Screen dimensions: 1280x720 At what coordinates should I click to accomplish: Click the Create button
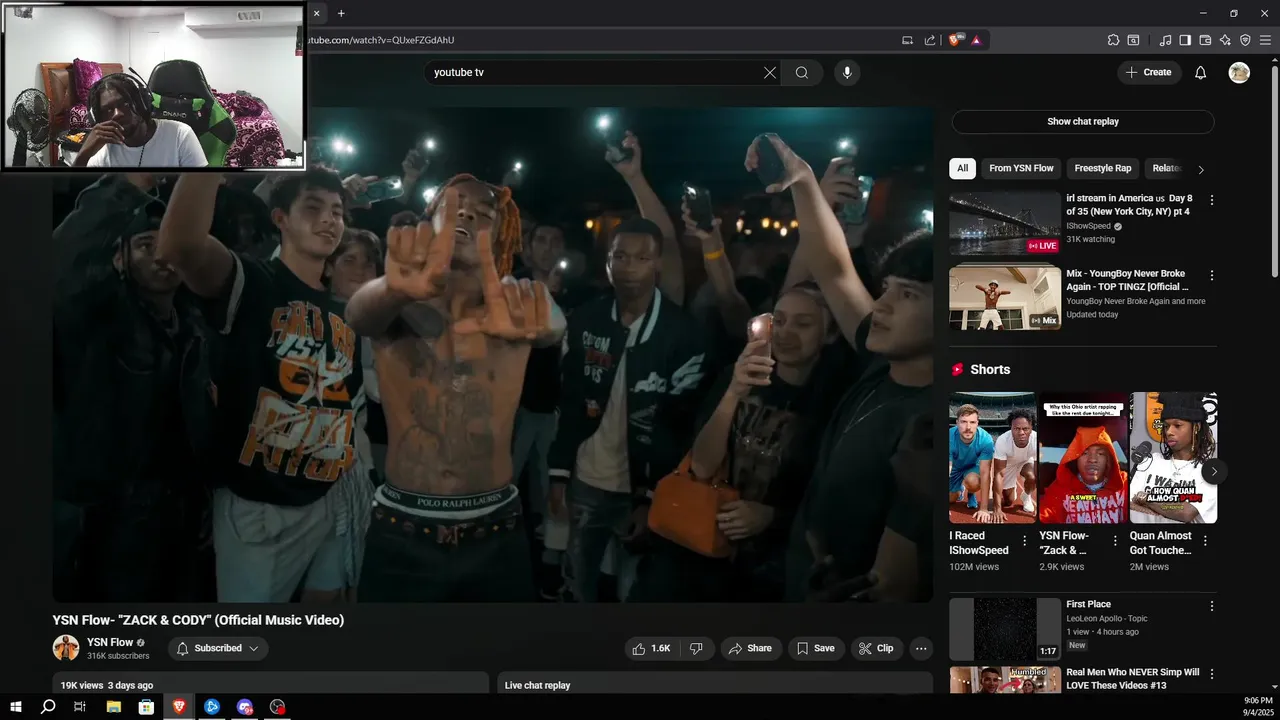(1148, 72)
